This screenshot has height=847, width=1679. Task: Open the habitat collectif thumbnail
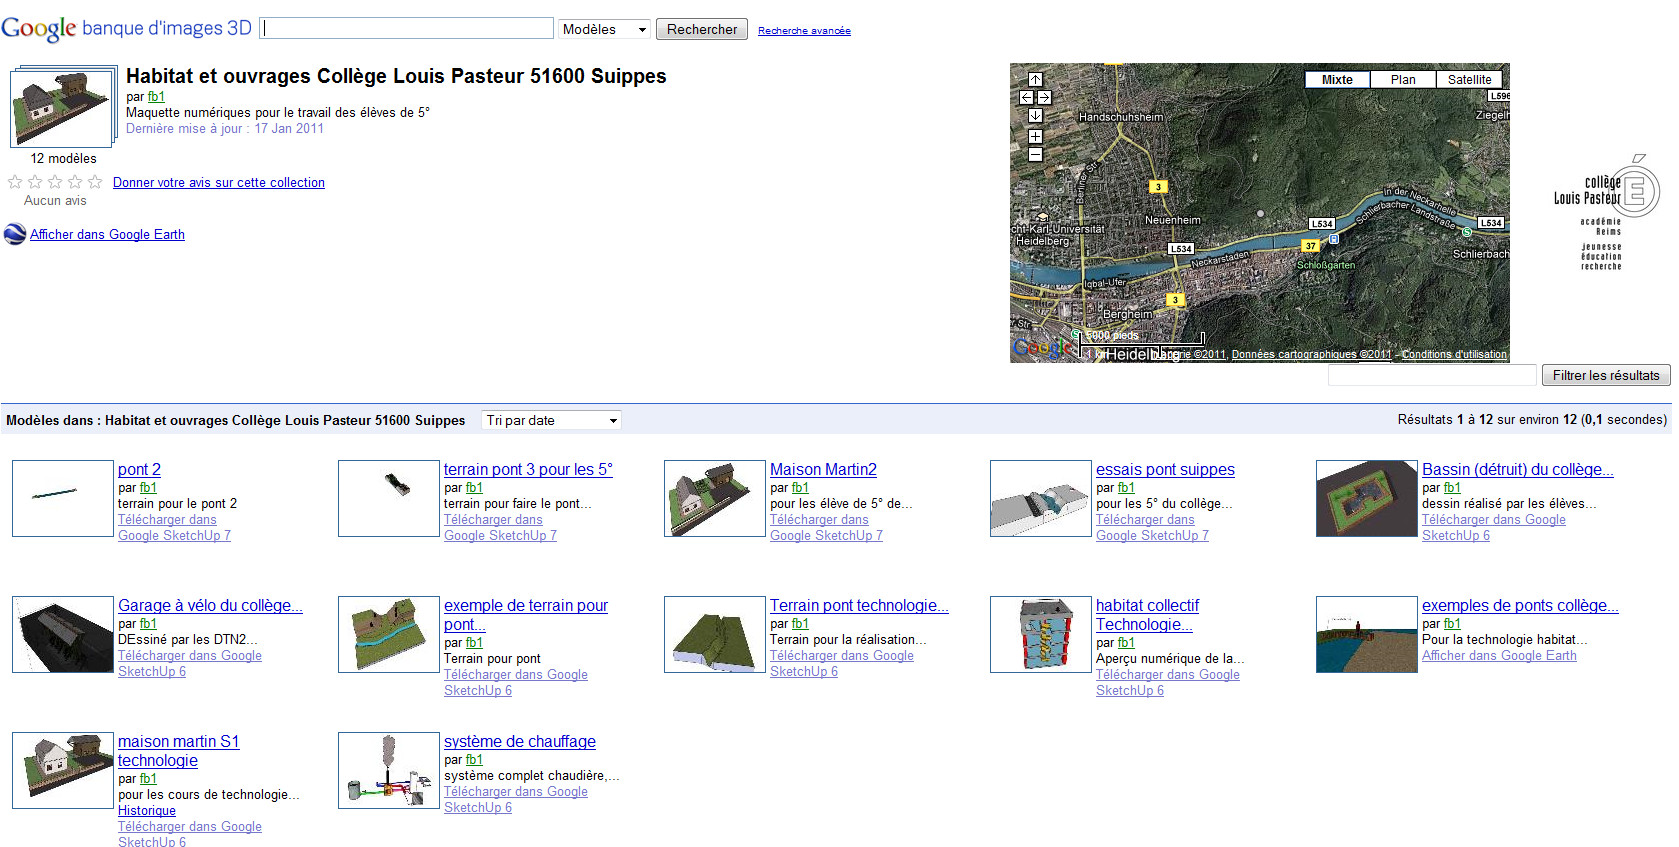coord(1041,634)
